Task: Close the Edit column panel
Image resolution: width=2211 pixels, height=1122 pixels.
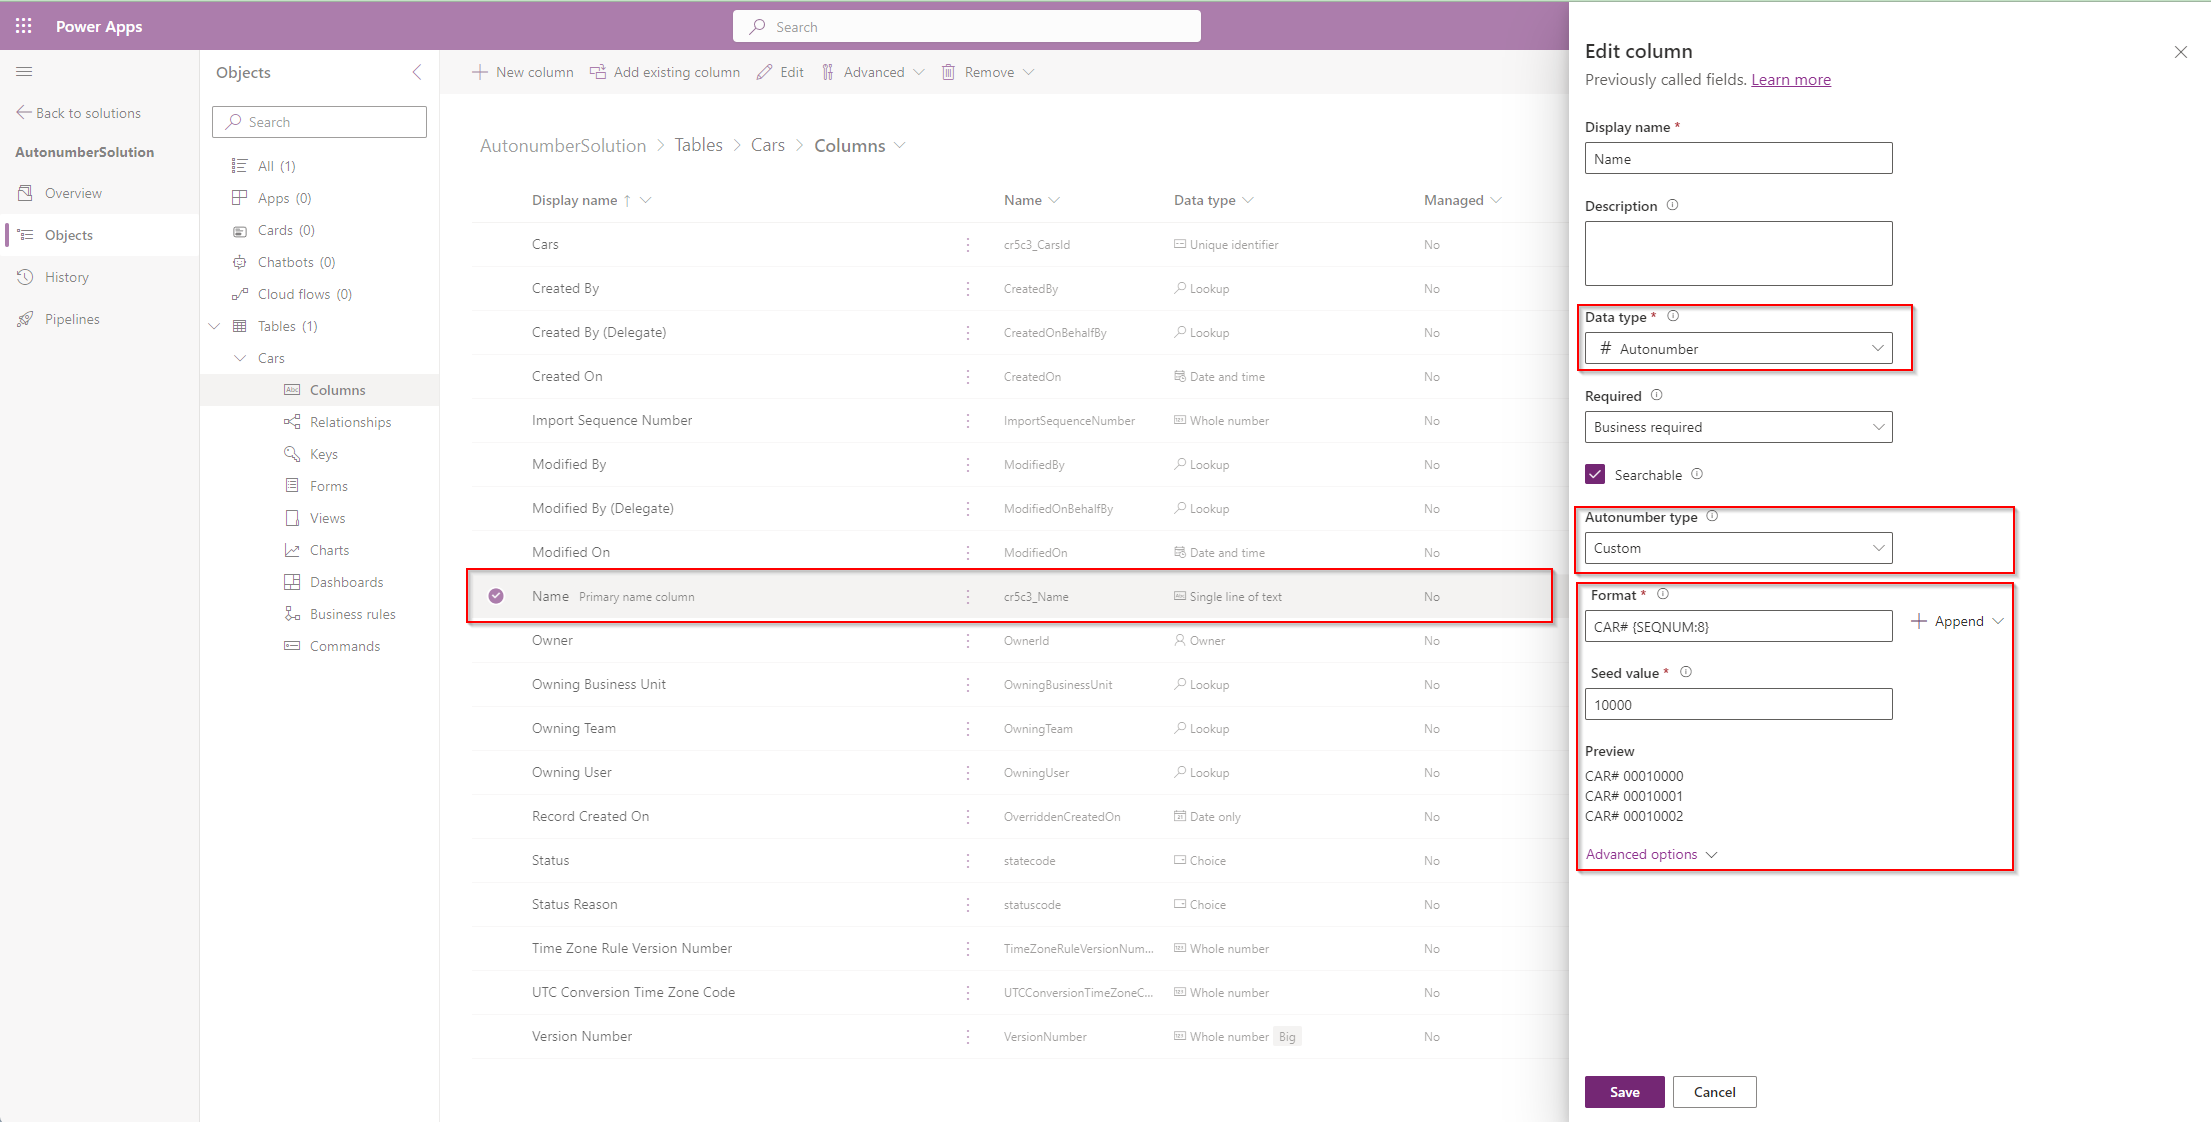Action: (x=2180, y=52)
